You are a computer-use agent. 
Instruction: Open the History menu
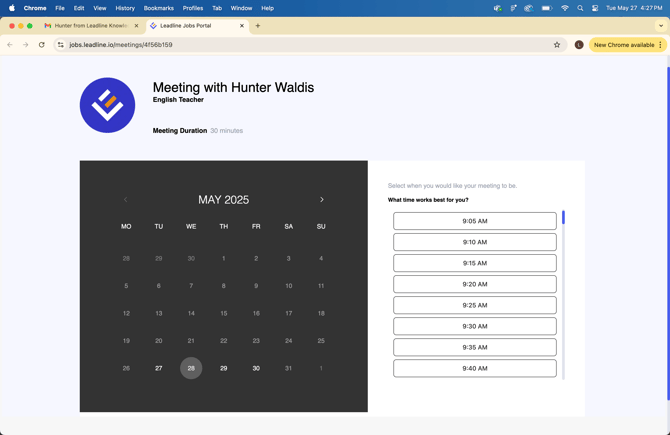pyautogui.click(x=125, y=8)
